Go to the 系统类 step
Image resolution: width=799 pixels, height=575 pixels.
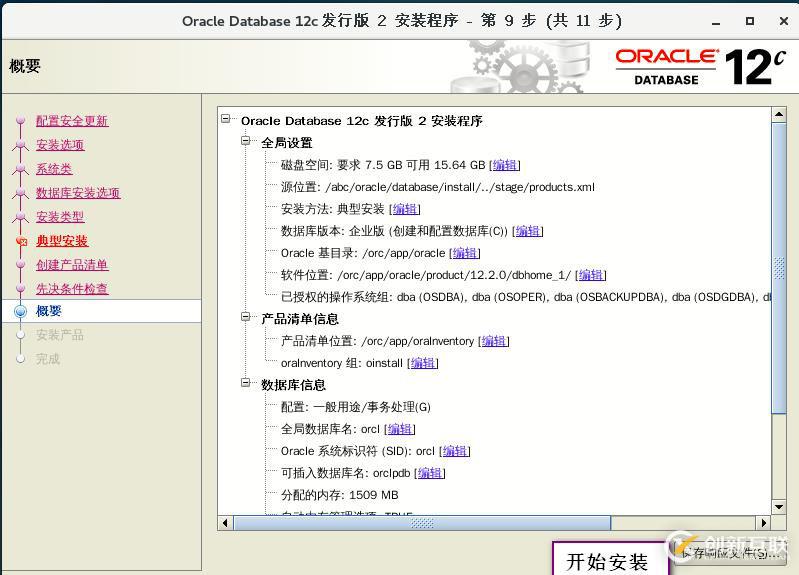pyautogui.click(x=54, y=169)
